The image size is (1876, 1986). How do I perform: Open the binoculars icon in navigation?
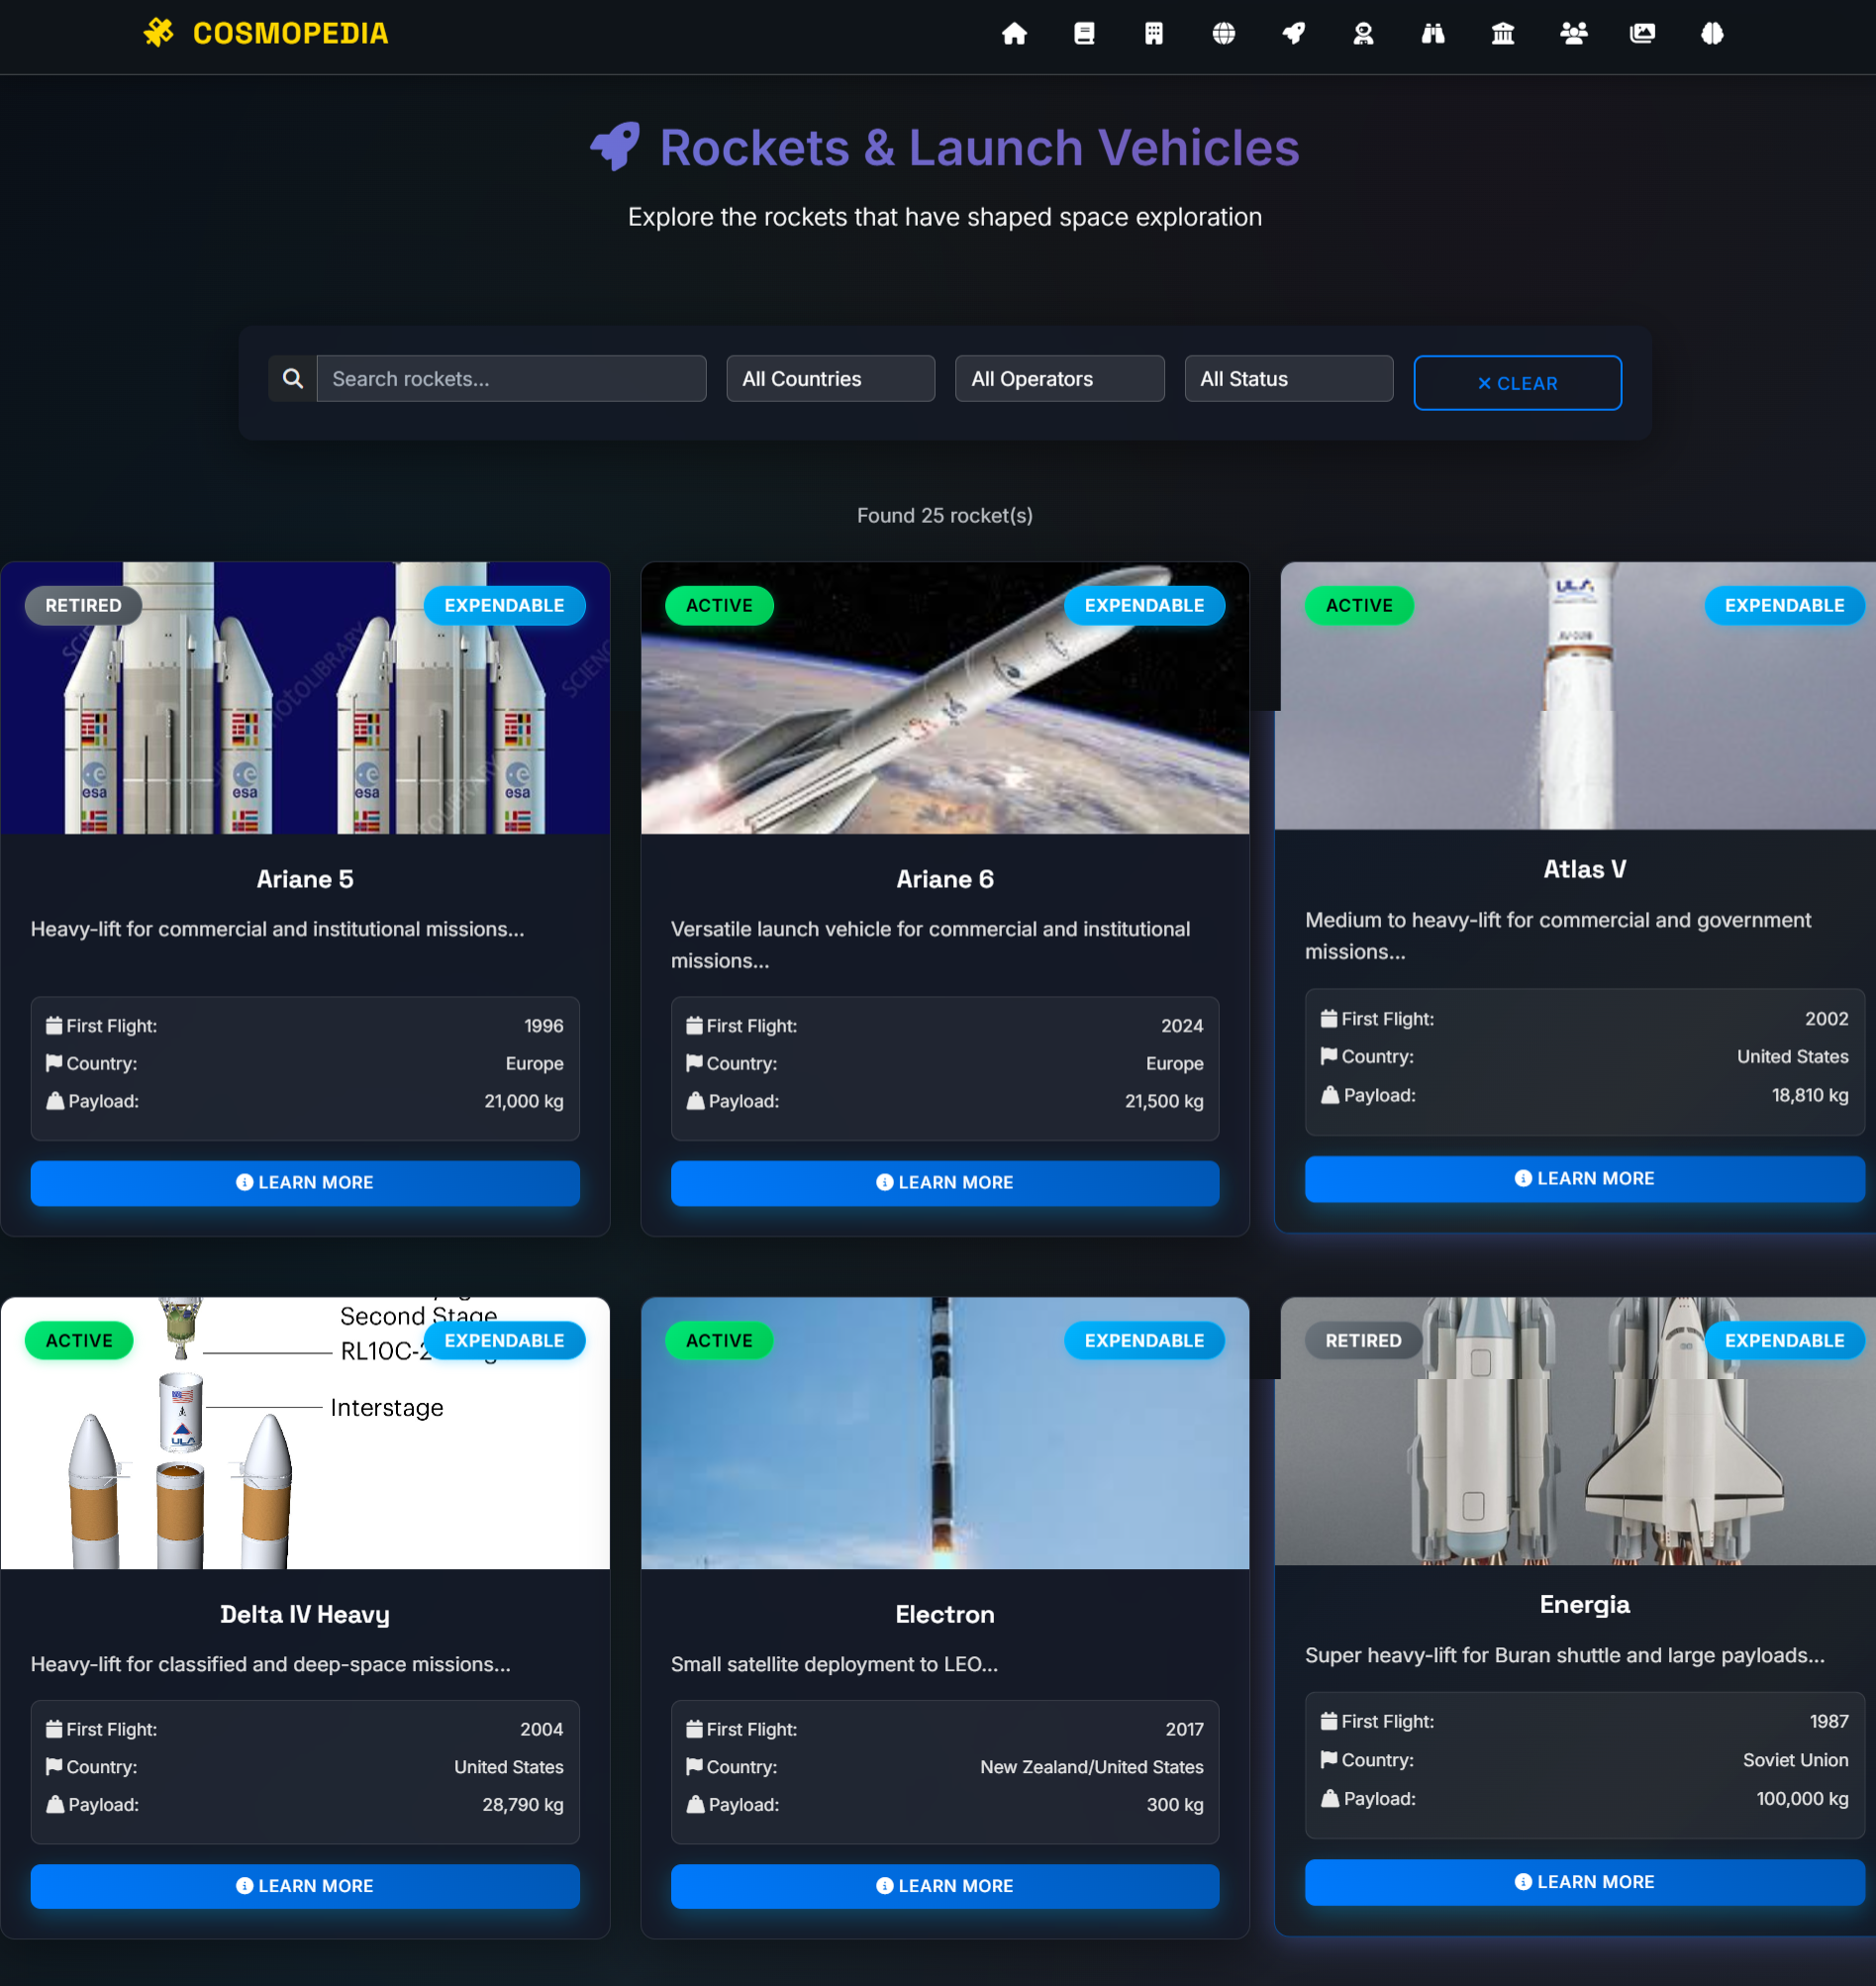[1433, 34]
